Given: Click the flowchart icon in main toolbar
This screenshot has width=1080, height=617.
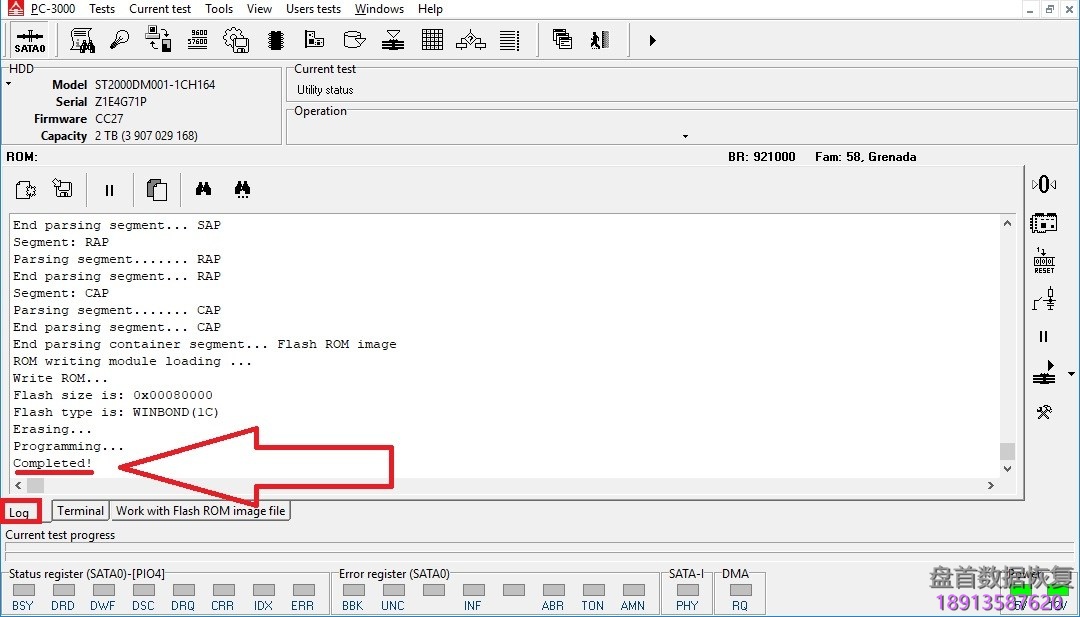Looking at the screenshot, I should click(471, 40).
